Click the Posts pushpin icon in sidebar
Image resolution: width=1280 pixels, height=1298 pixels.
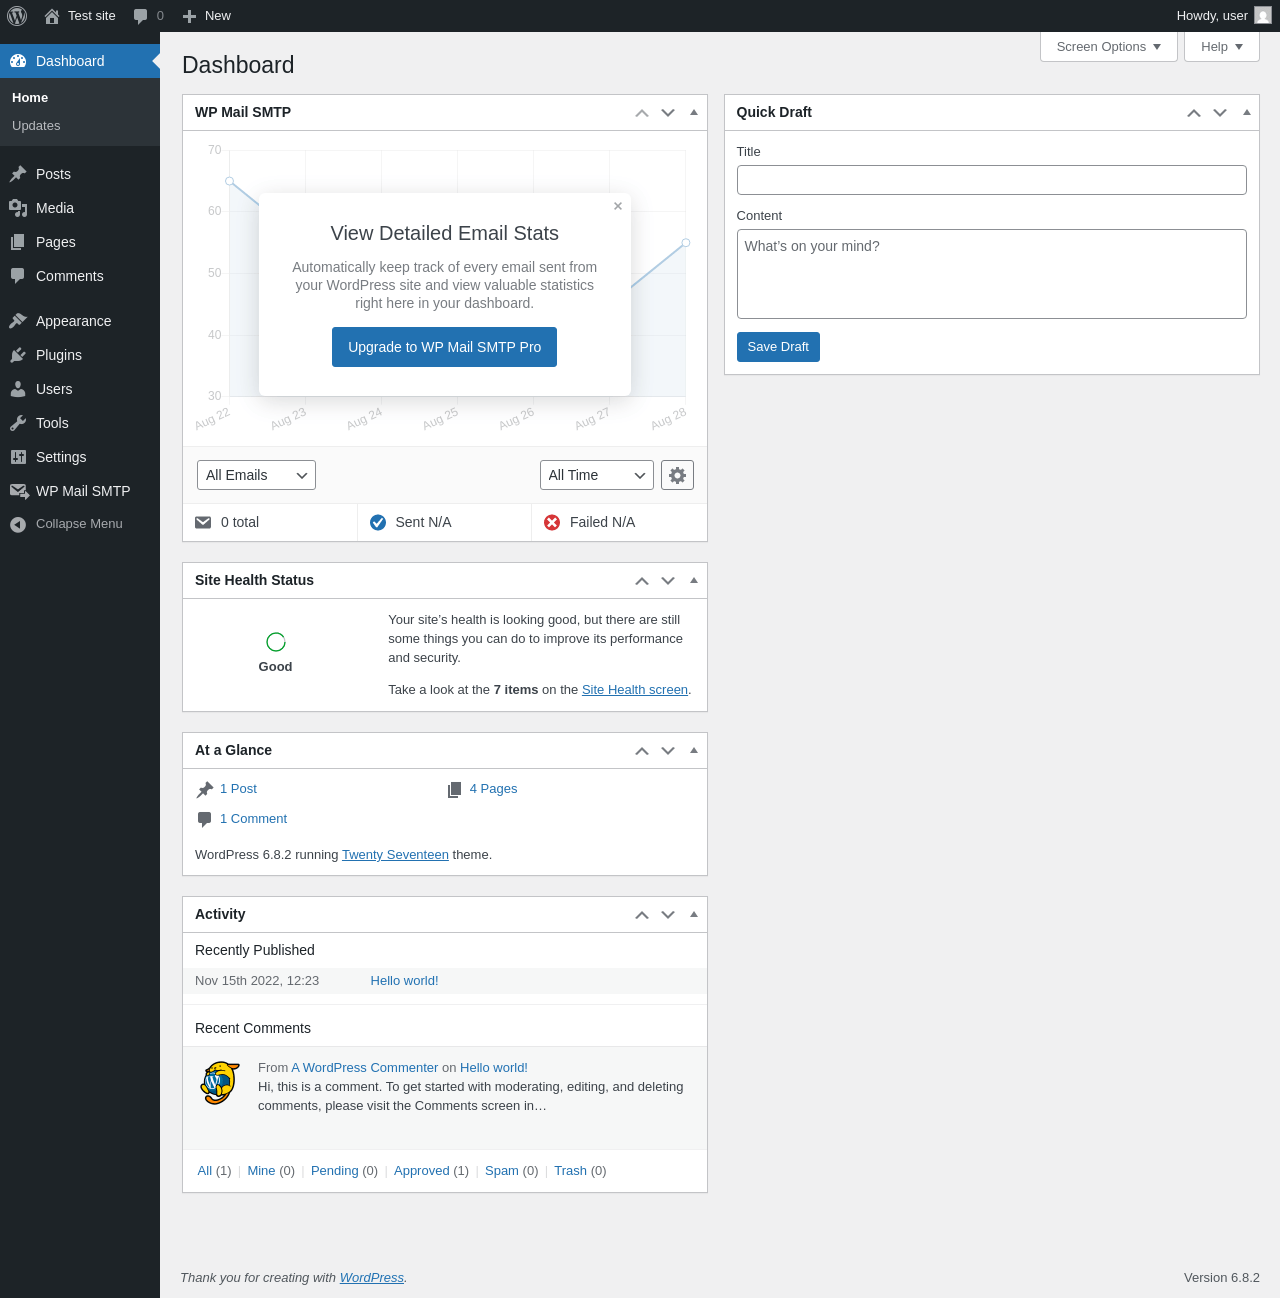click(x=18, y=174)
